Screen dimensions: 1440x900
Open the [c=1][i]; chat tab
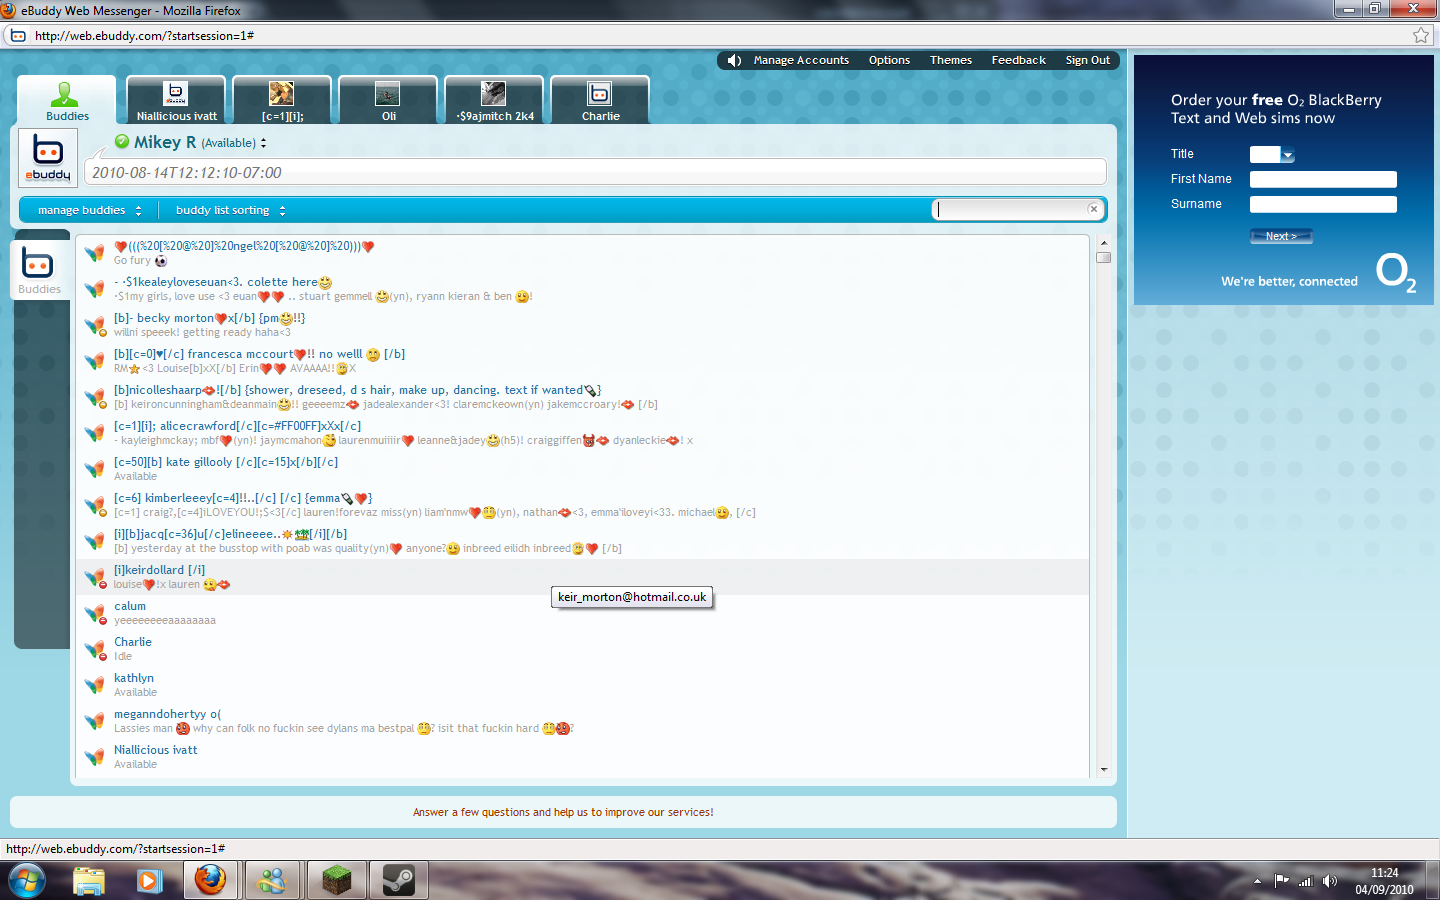pyautogui.click(x=282, y=100)
